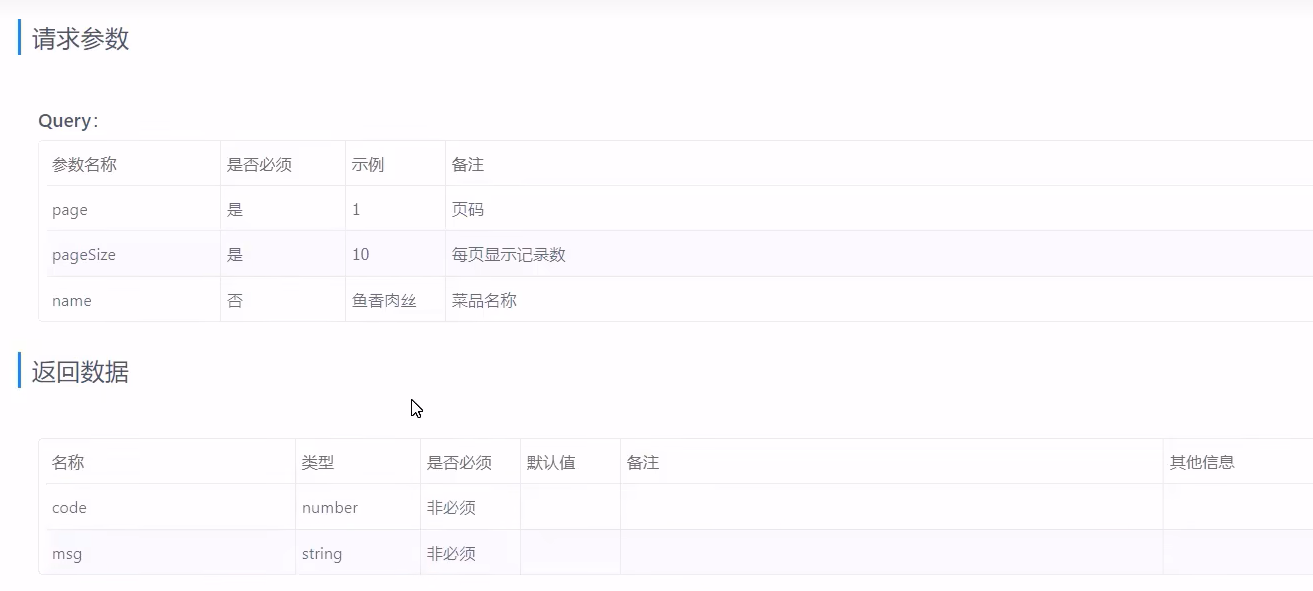Select the page parameter name cell

(70, 210)
